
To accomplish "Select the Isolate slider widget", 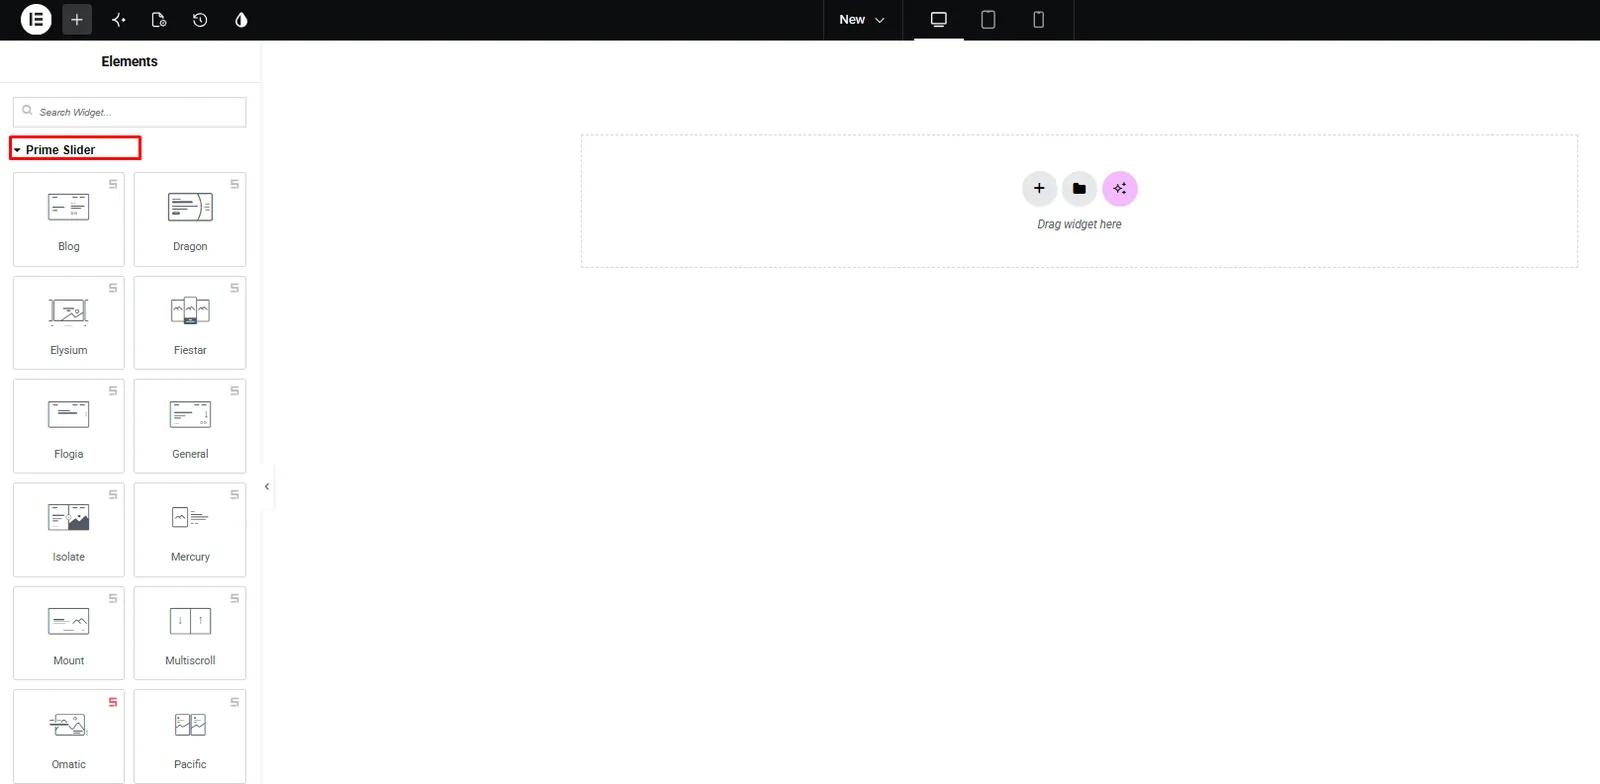I will [x=69, y=530].
